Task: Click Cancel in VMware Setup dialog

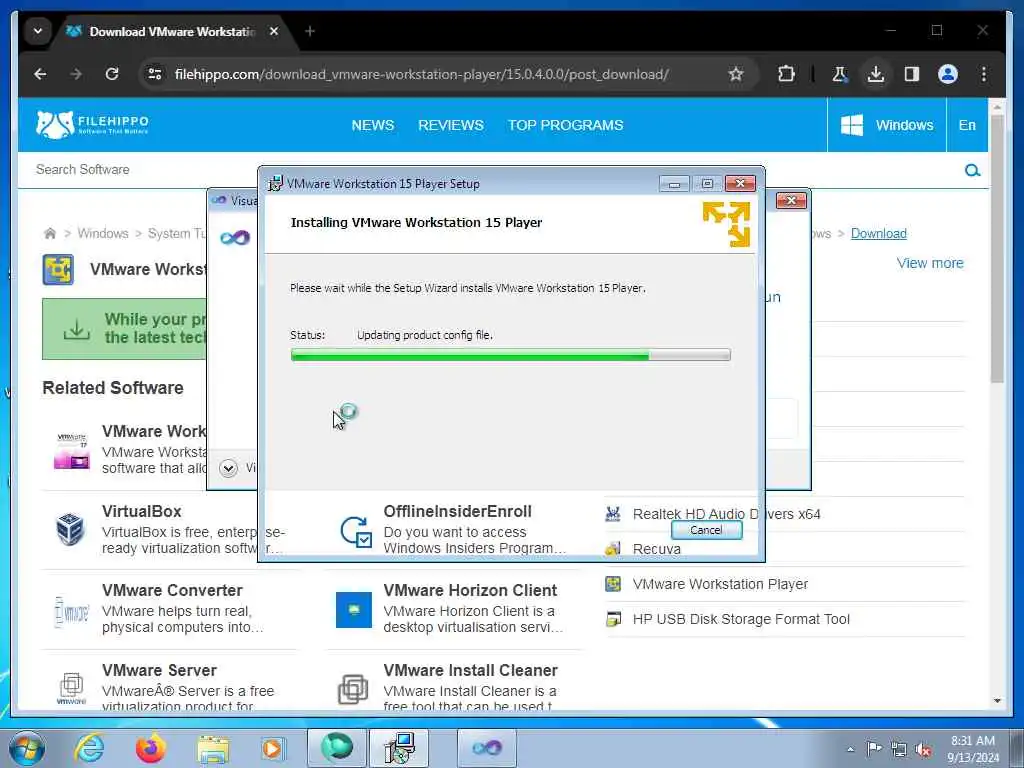Action: [x=706, y=530]
